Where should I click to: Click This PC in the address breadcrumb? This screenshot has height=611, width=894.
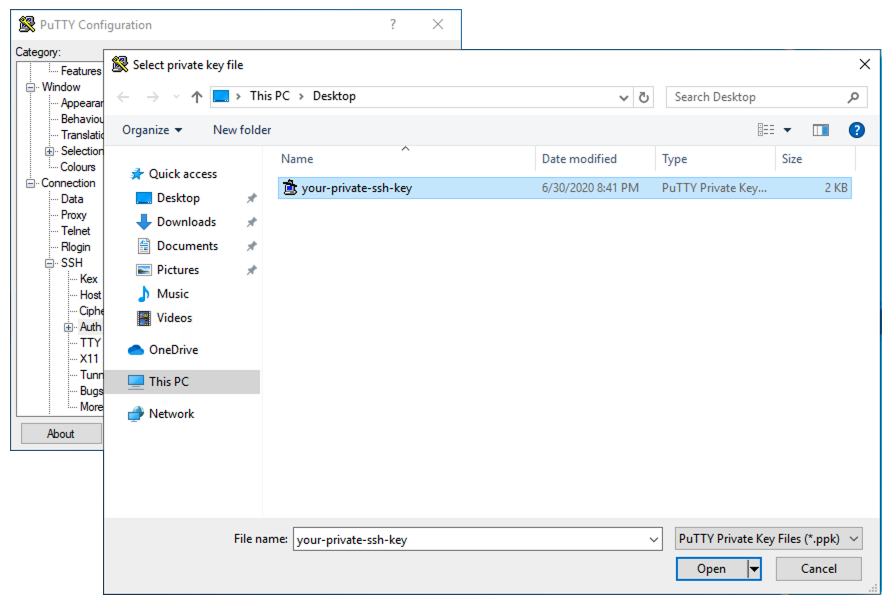tap(270, 96)
